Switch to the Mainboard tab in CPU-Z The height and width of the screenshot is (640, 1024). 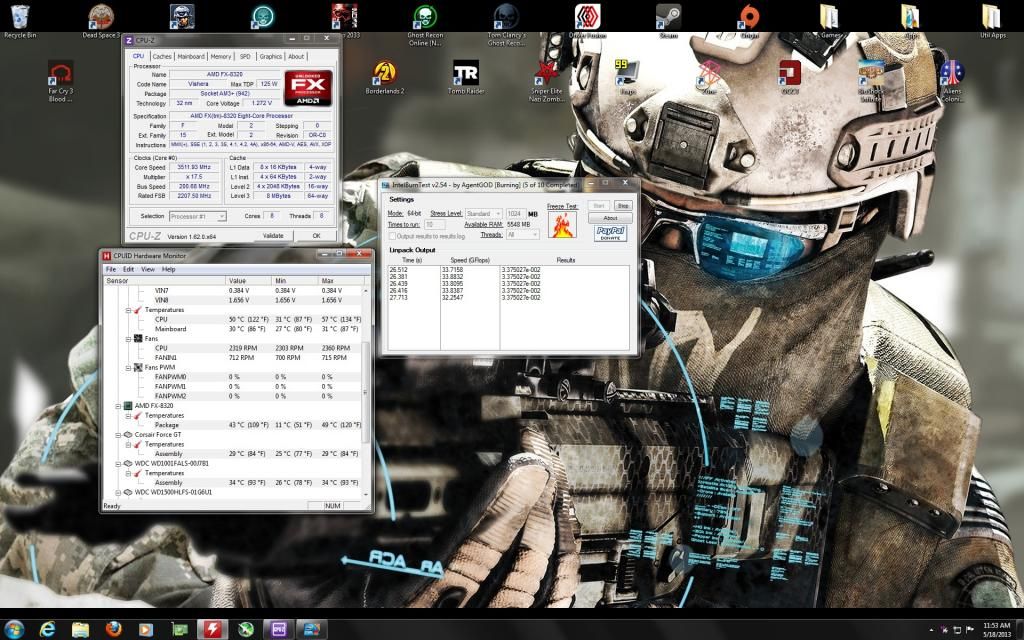(x=191, y=57)
